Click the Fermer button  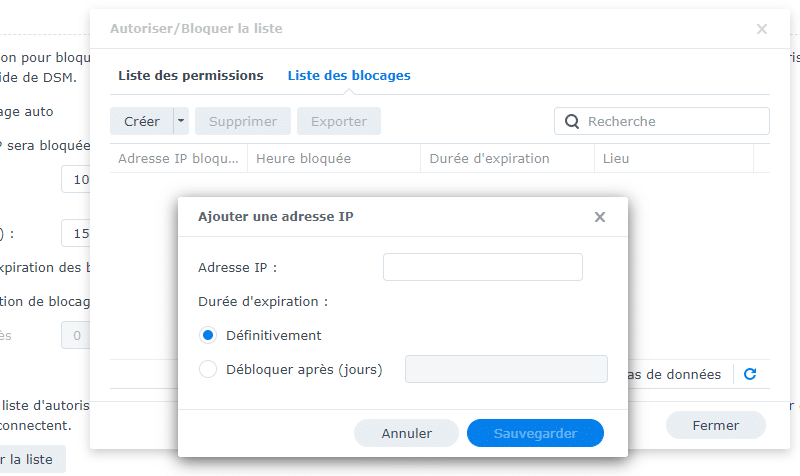click(x=716, y=425)
